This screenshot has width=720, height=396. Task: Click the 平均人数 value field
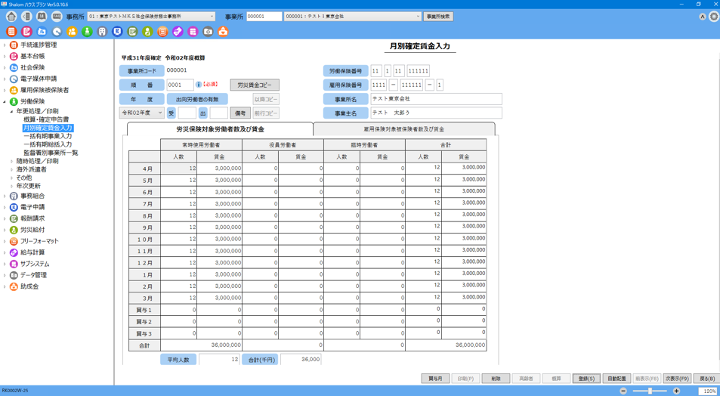coord(219,359)
